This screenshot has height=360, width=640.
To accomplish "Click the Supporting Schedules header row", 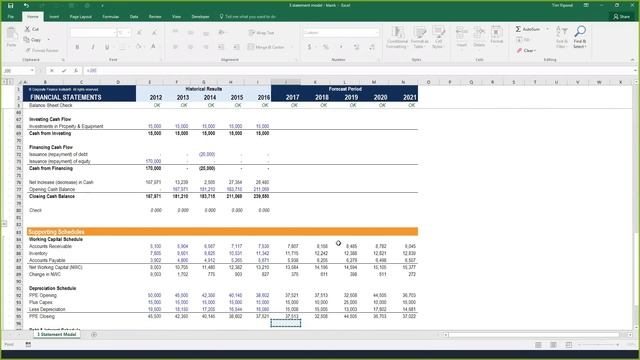I will tap(222, 231).
